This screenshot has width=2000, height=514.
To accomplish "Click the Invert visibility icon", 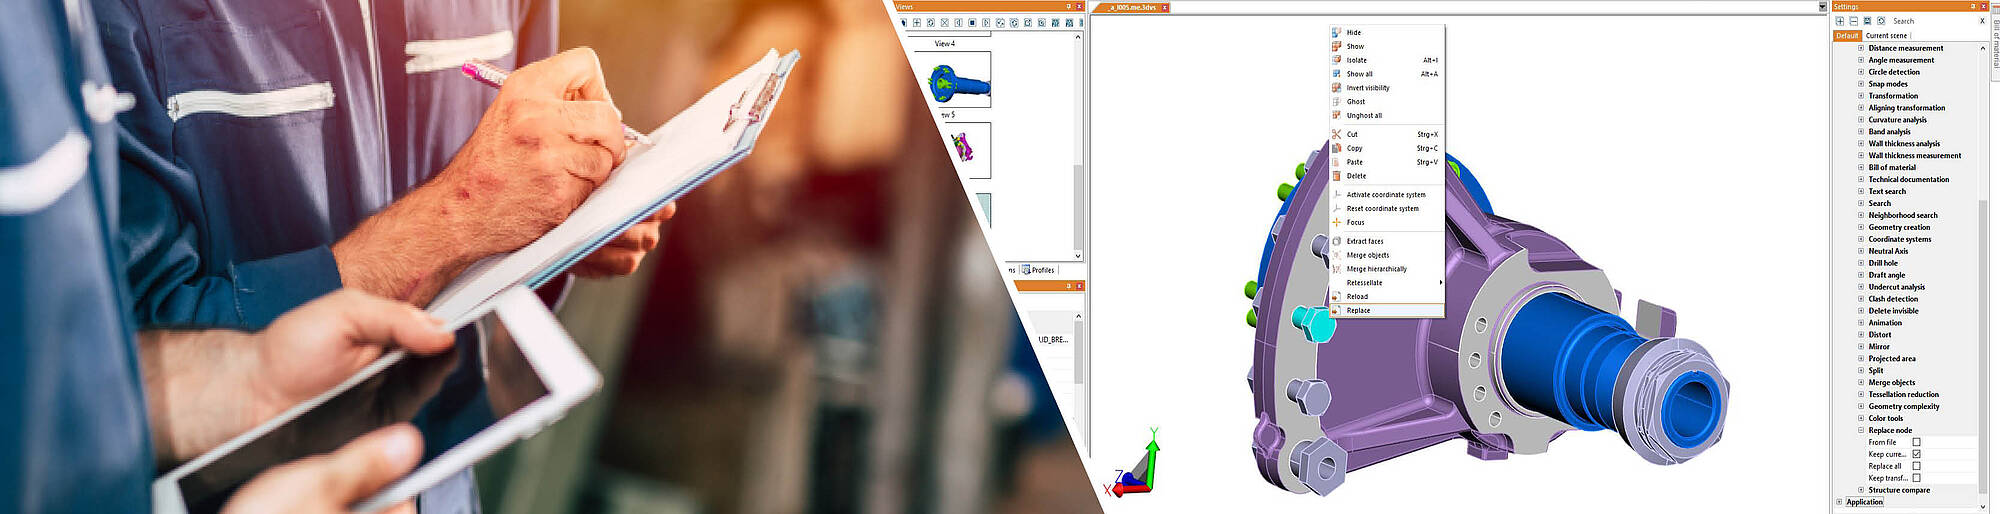I will (1336, 88).
